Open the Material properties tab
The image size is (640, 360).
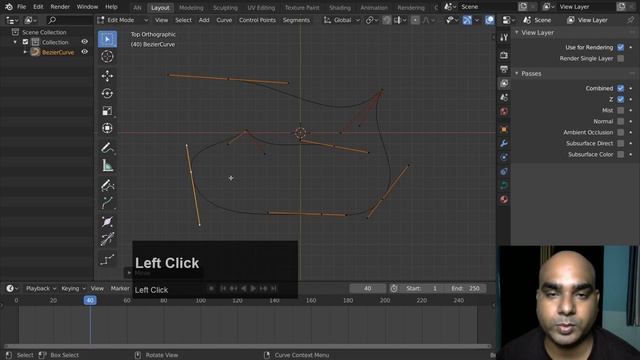click(504, 199)
